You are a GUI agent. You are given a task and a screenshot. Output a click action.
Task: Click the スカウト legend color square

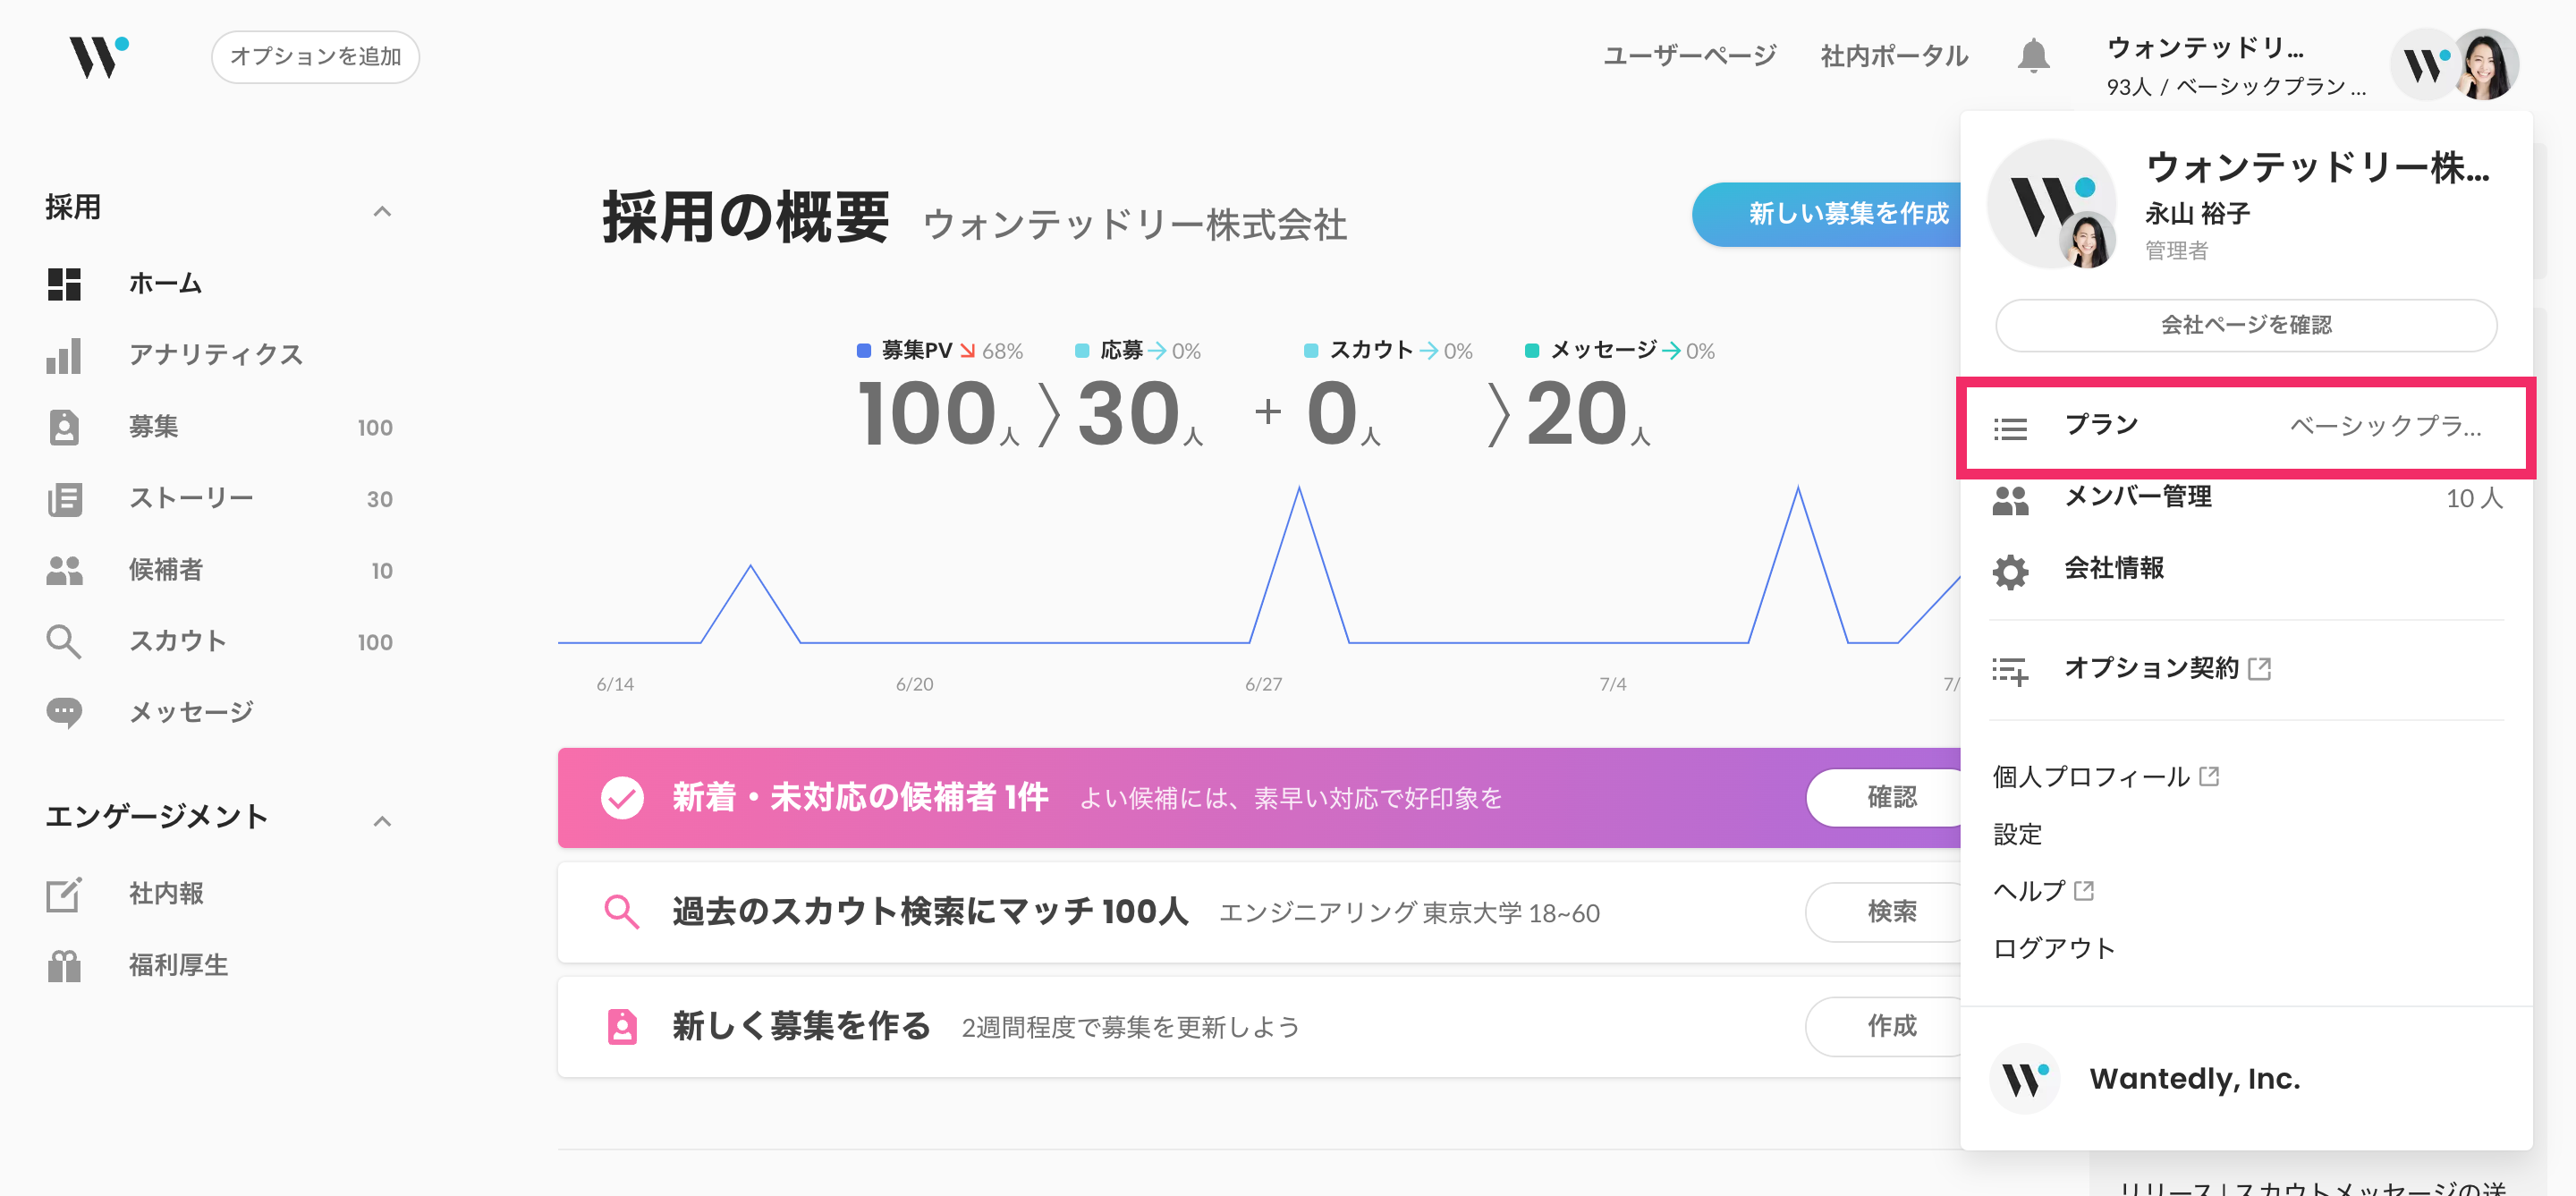point(1311,350)
